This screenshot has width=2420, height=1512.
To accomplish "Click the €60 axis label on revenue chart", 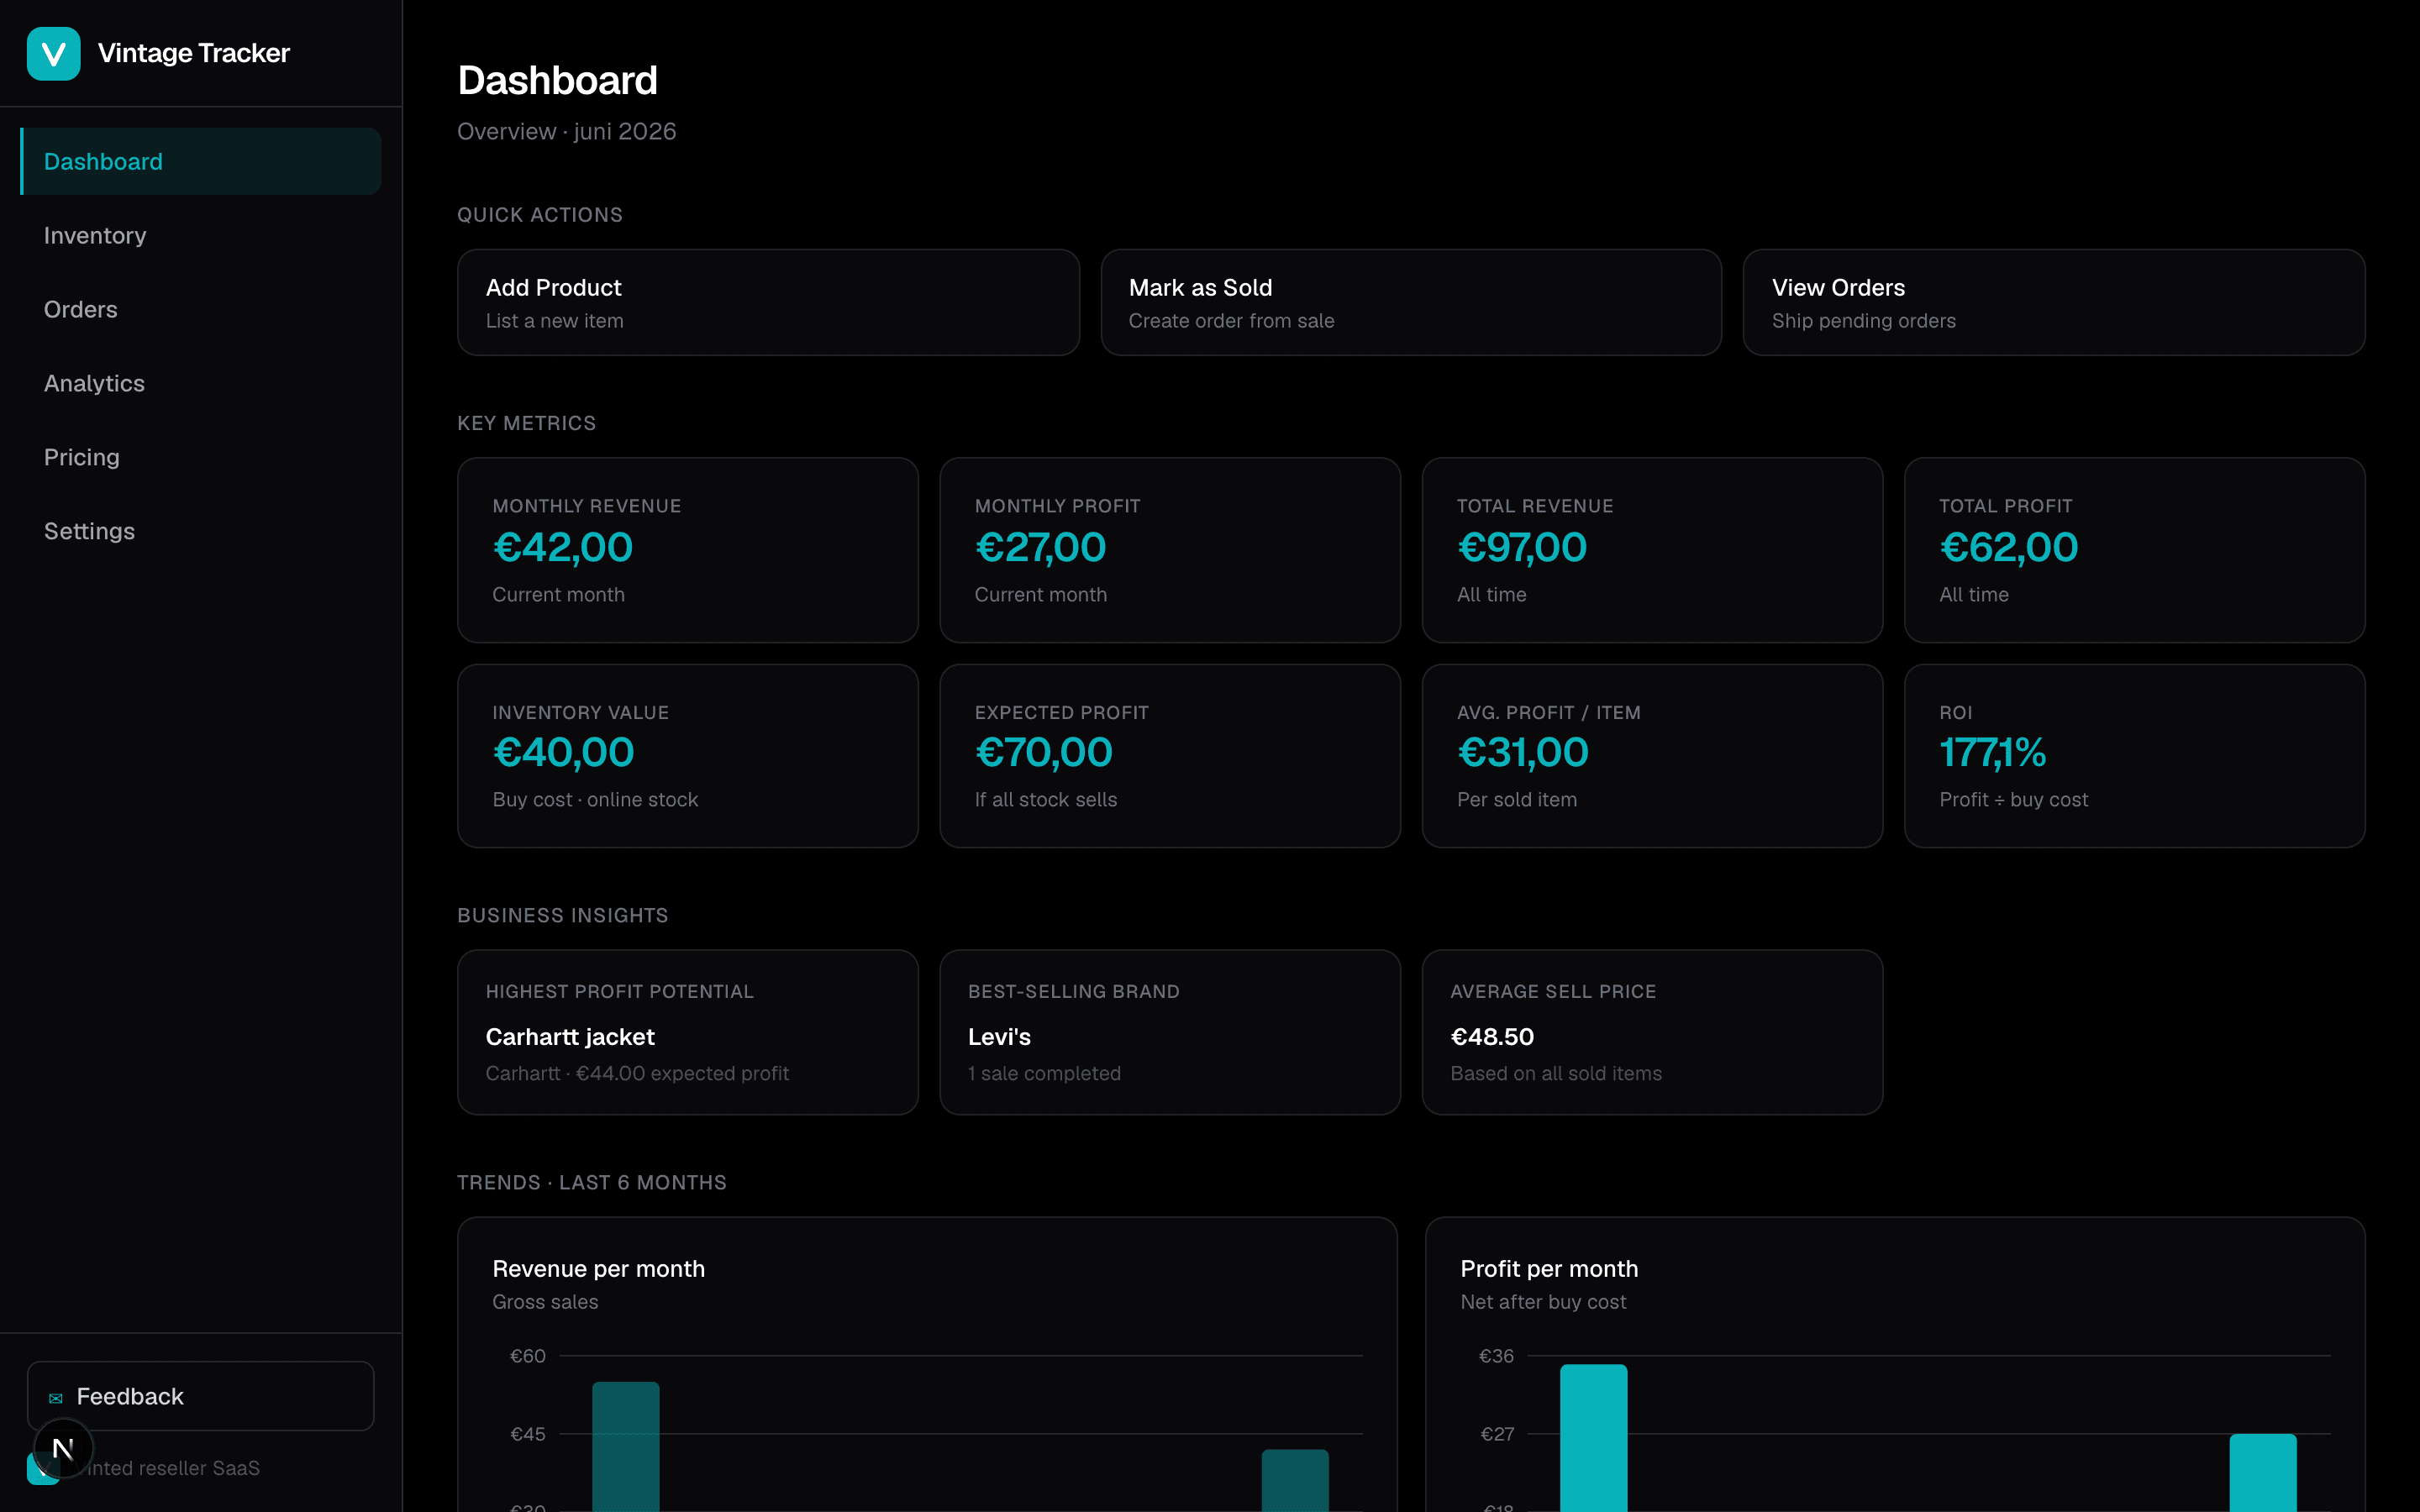I will (x=528, y=1356).
